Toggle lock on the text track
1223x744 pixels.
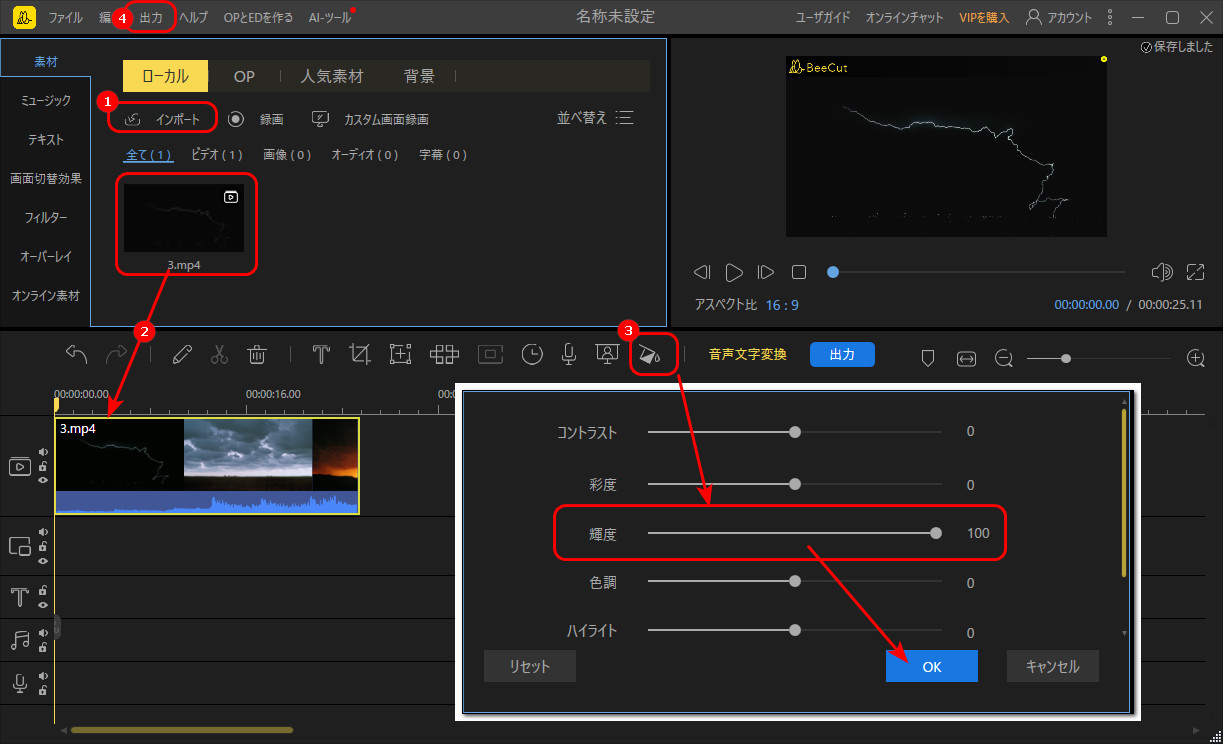(x=43, y=591)
